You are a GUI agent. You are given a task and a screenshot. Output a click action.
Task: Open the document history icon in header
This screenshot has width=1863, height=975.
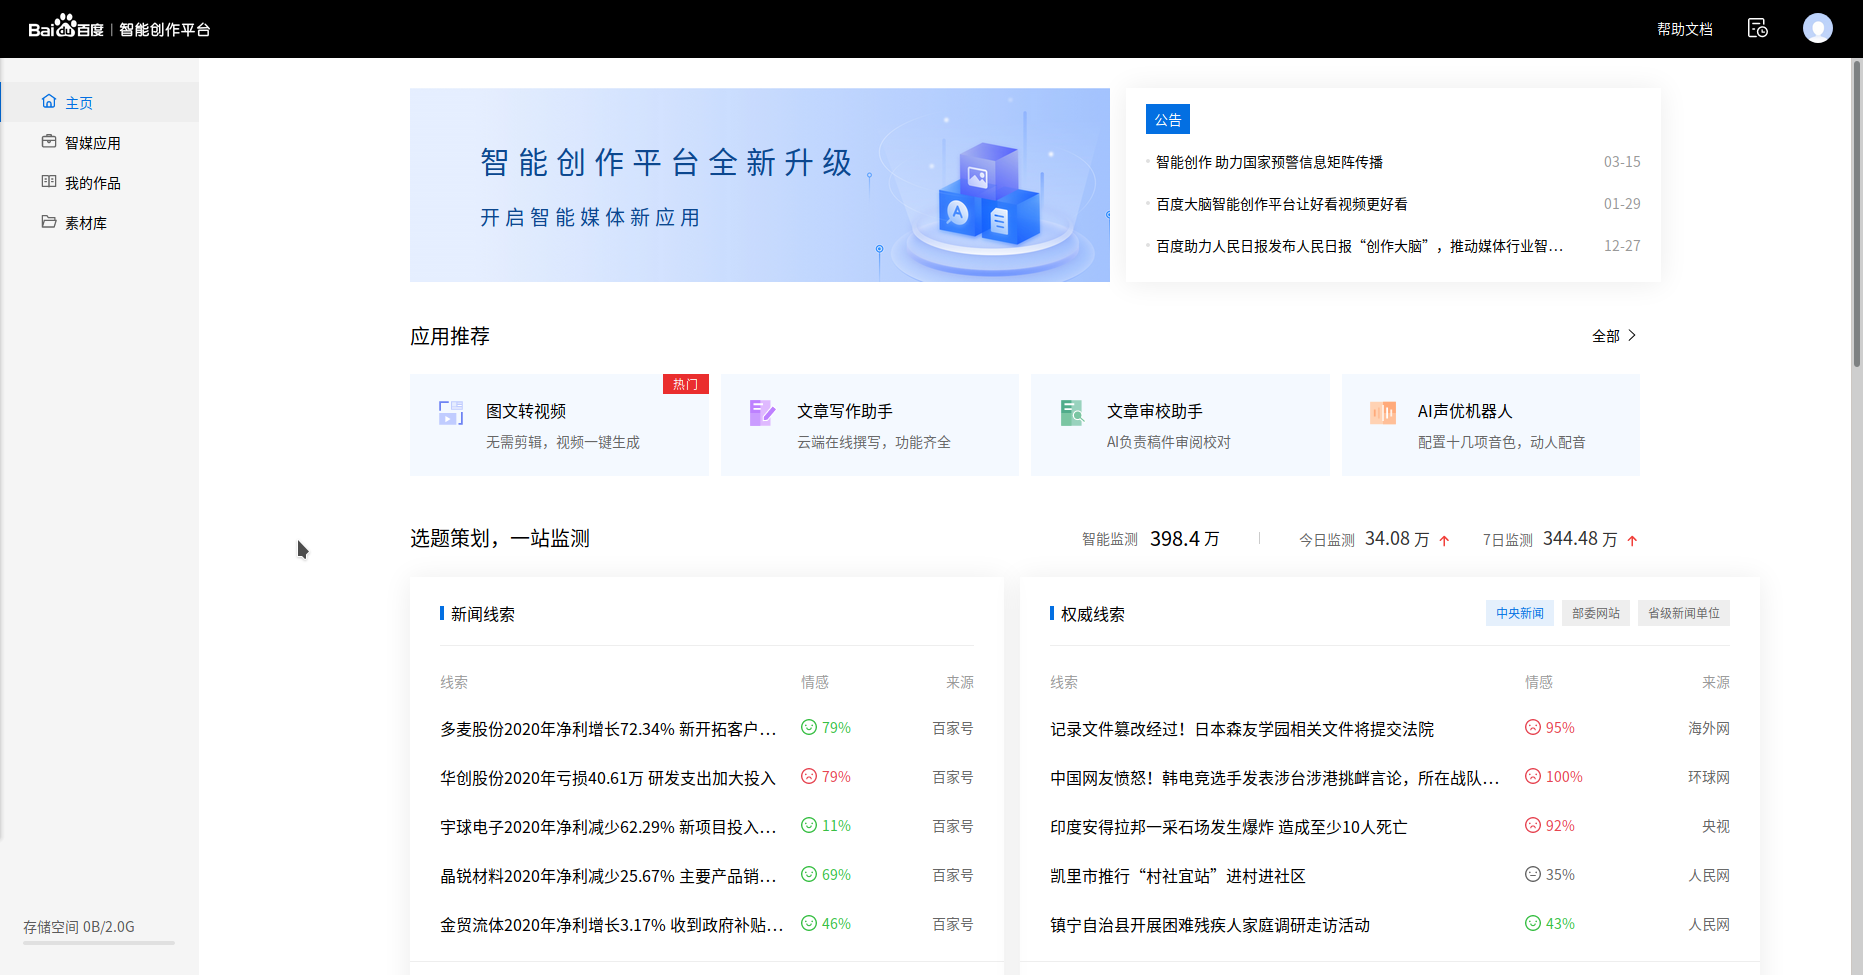tap(1757, 28)
